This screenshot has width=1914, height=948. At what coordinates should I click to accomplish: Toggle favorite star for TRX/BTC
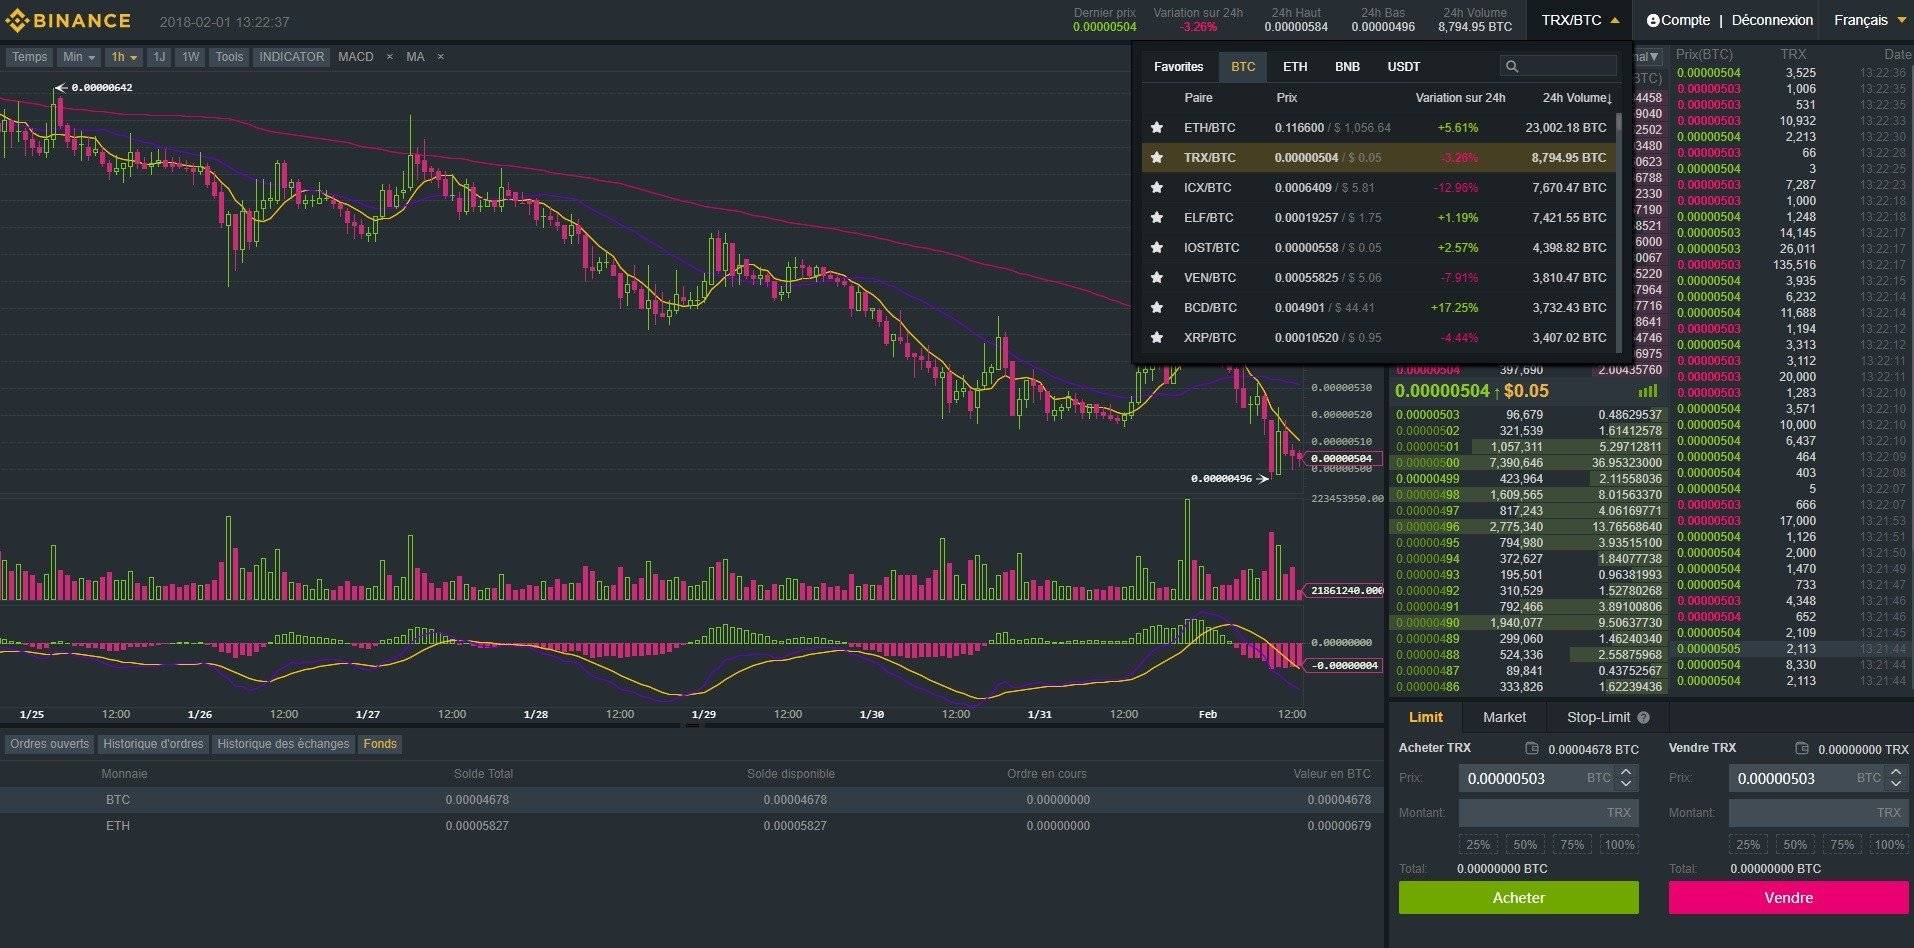tap(1157, 157)
